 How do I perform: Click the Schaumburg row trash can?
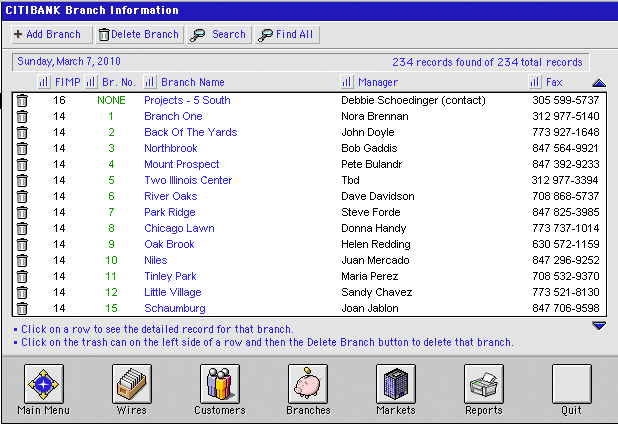pyautogui.click(x=22, y=308)
